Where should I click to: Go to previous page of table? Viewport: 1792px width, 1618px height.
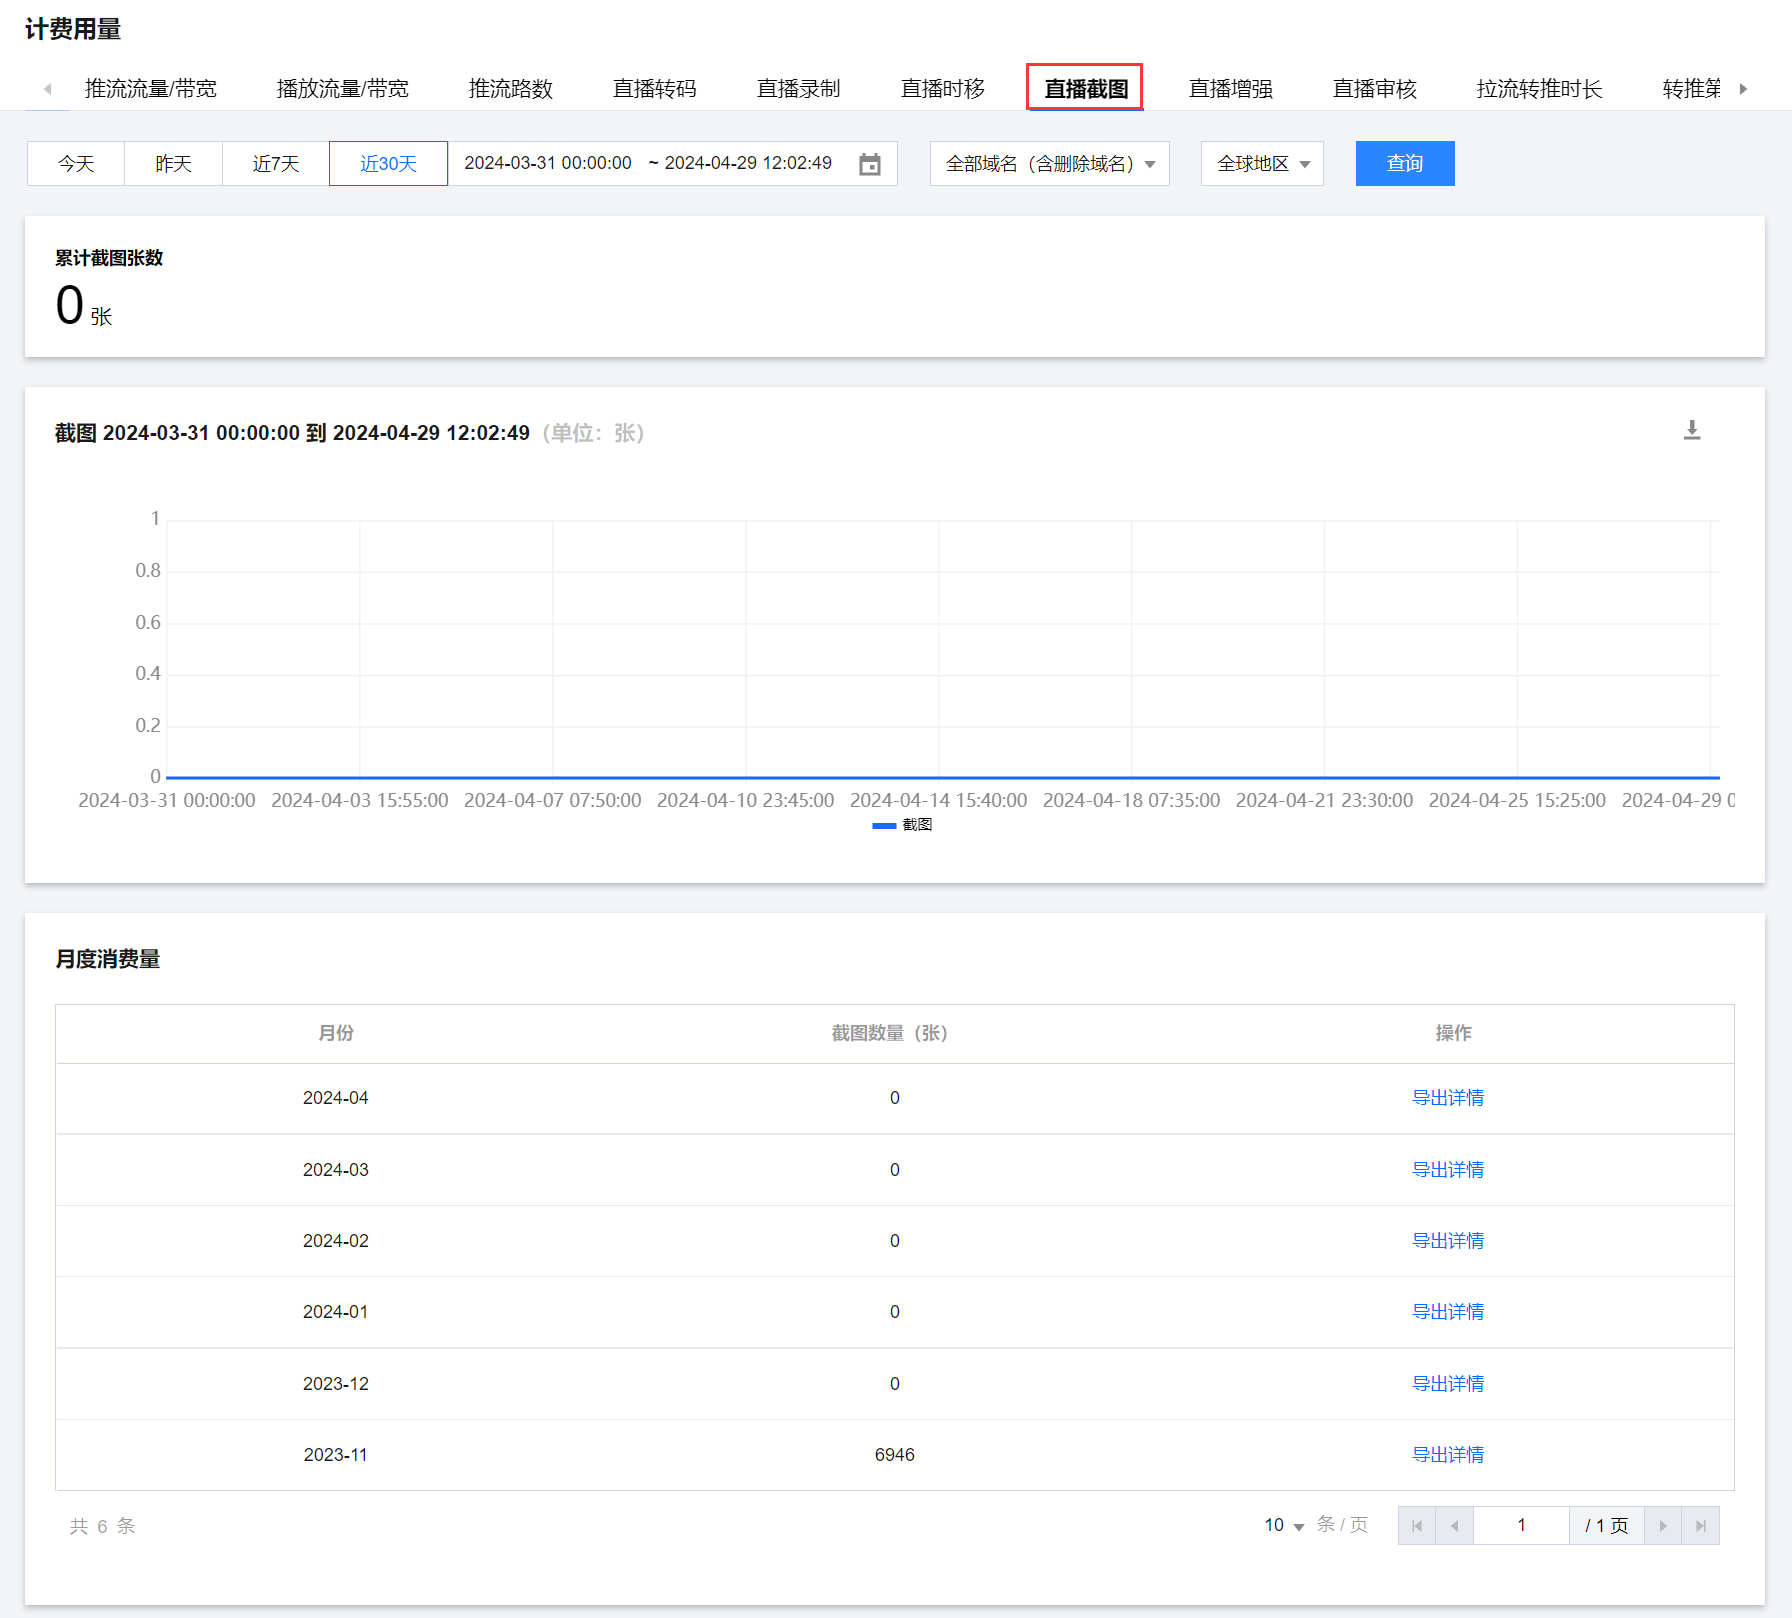pyautogui.click(x=1454, y=1526)
